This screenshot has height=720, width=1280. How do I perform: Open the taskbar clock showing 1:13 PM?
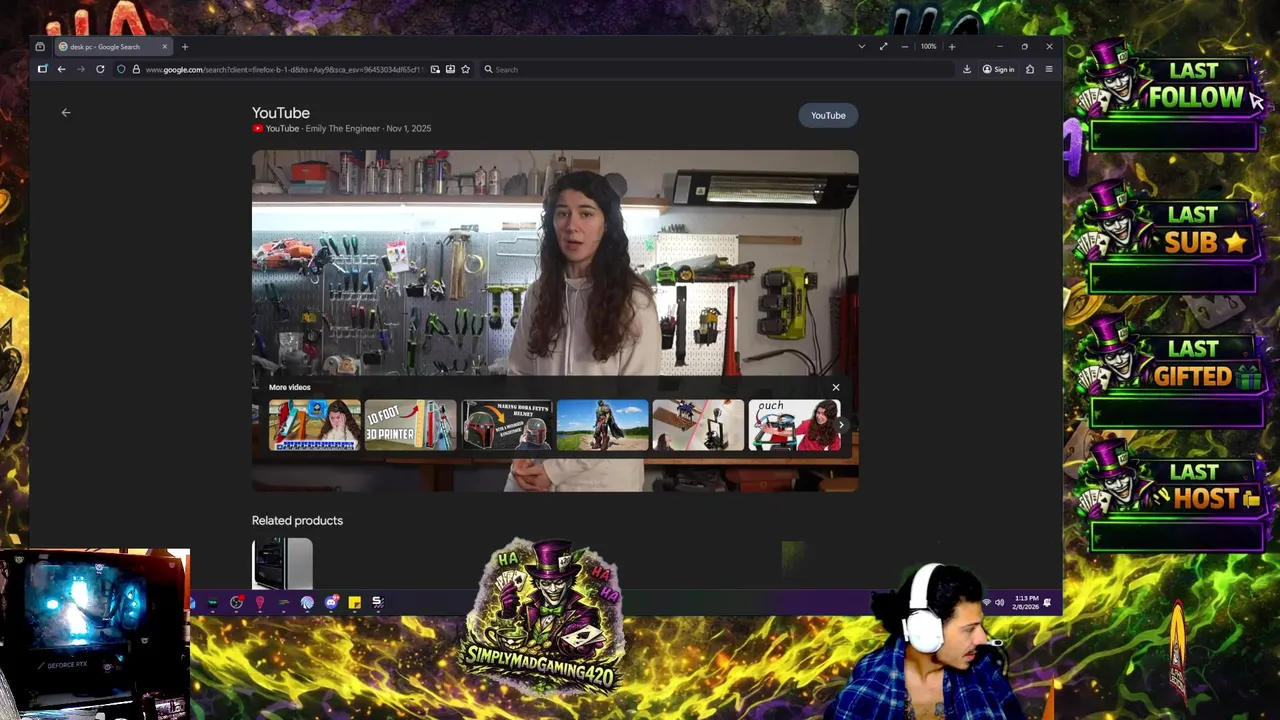point(1026,602)
